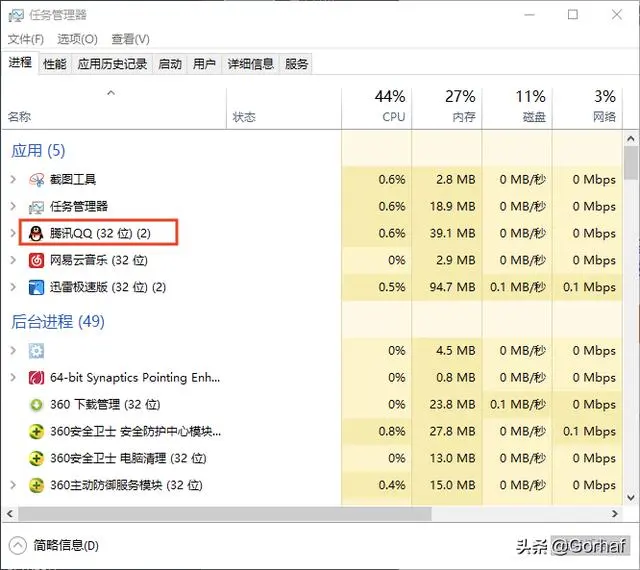Sort by the 状态 column header

coord(284,108)
